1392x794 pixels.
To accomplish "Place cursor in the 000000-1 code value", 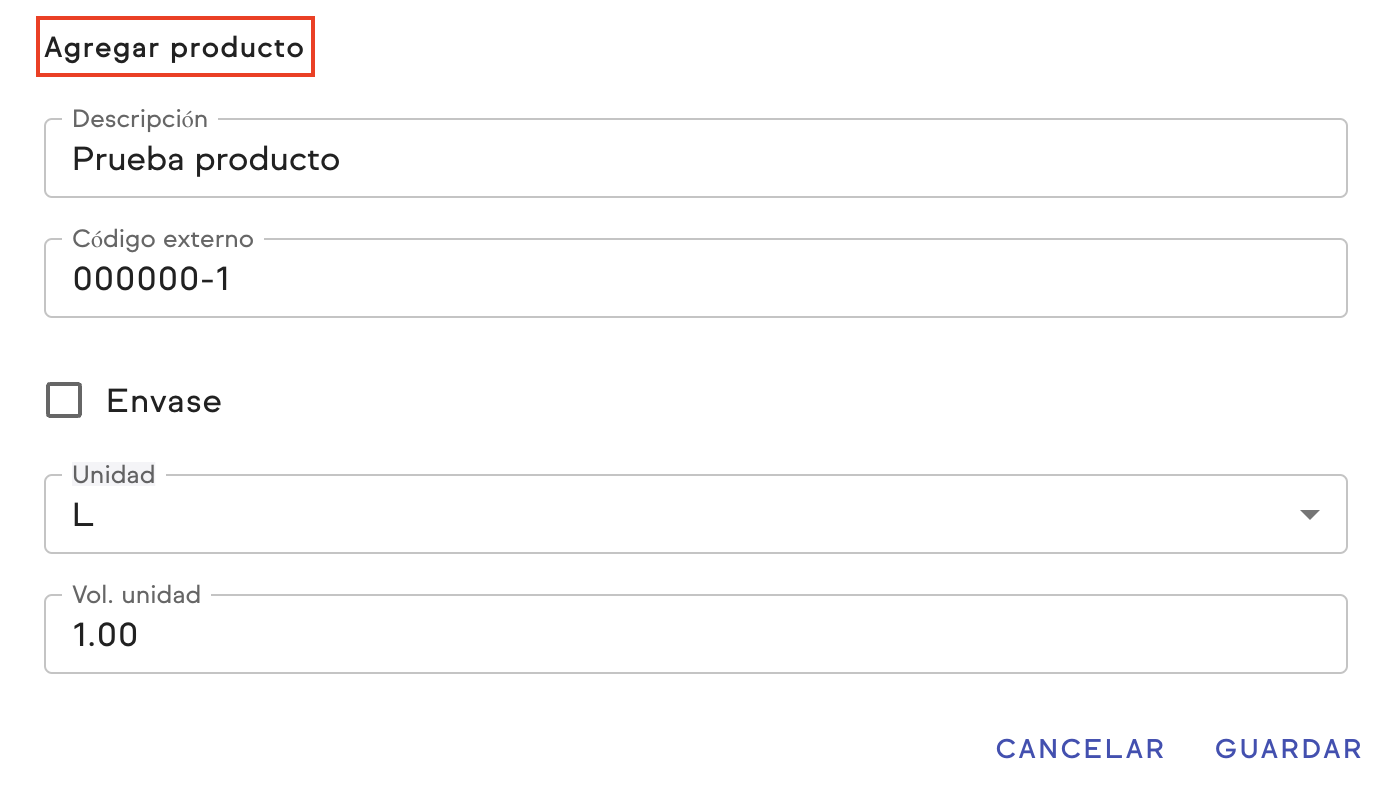I will pyautogui.click(x=151, y=280).
